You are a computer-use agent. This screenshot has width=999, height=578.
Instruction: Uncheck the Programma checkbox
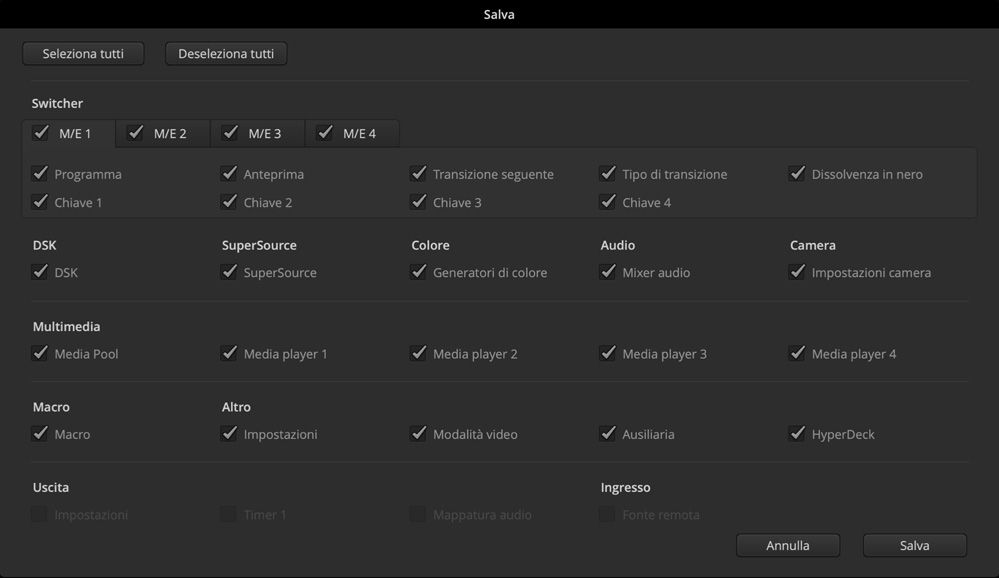click(x=40, y=174)
